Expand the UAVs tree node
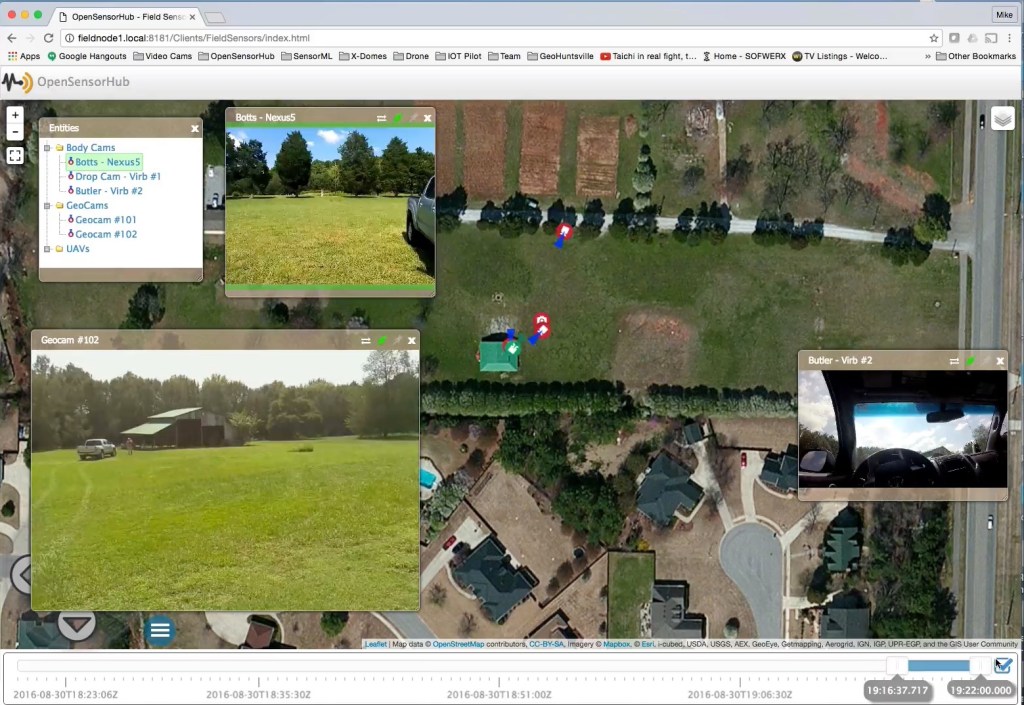The width and height of the screenshot is (1024, 705). [x=48, y=248]
